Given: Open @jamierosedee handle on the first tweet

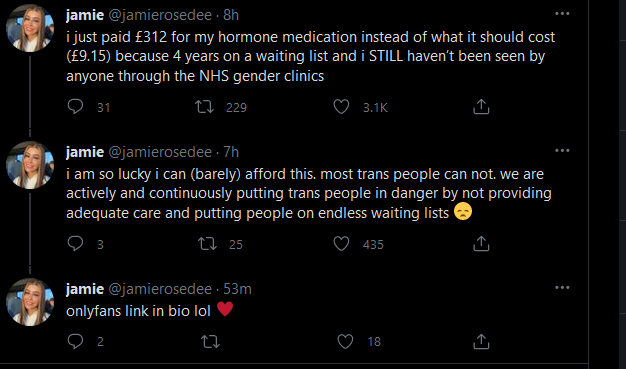Looking at the screenshot, I should click(160, 15).
